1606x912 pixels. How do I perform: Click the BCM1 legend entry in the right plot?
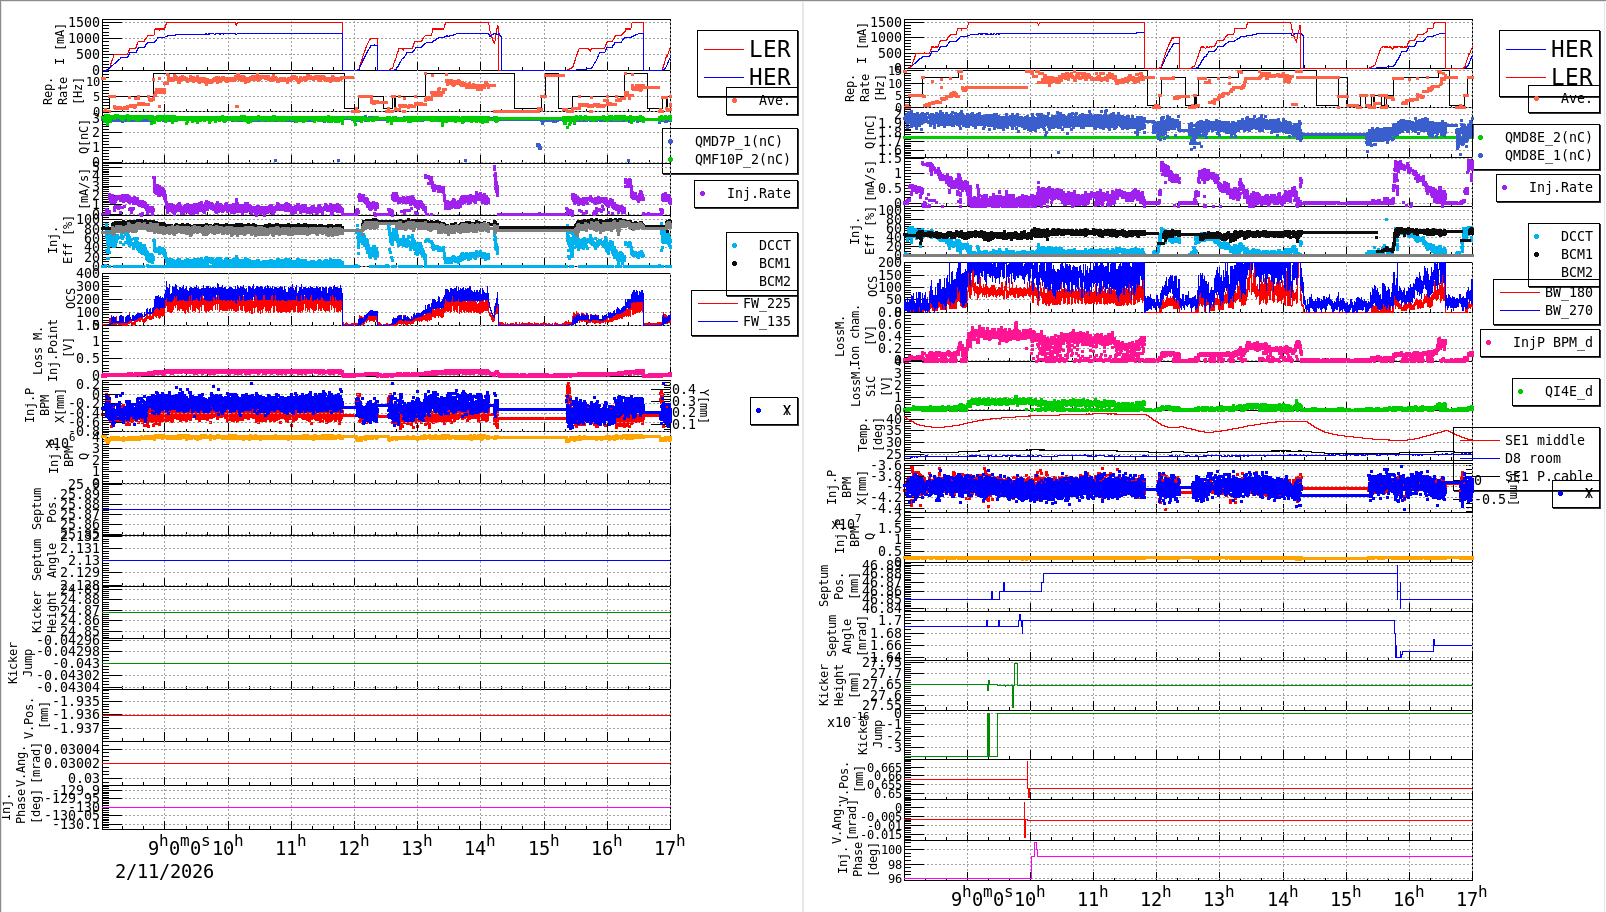[1576, 254]
